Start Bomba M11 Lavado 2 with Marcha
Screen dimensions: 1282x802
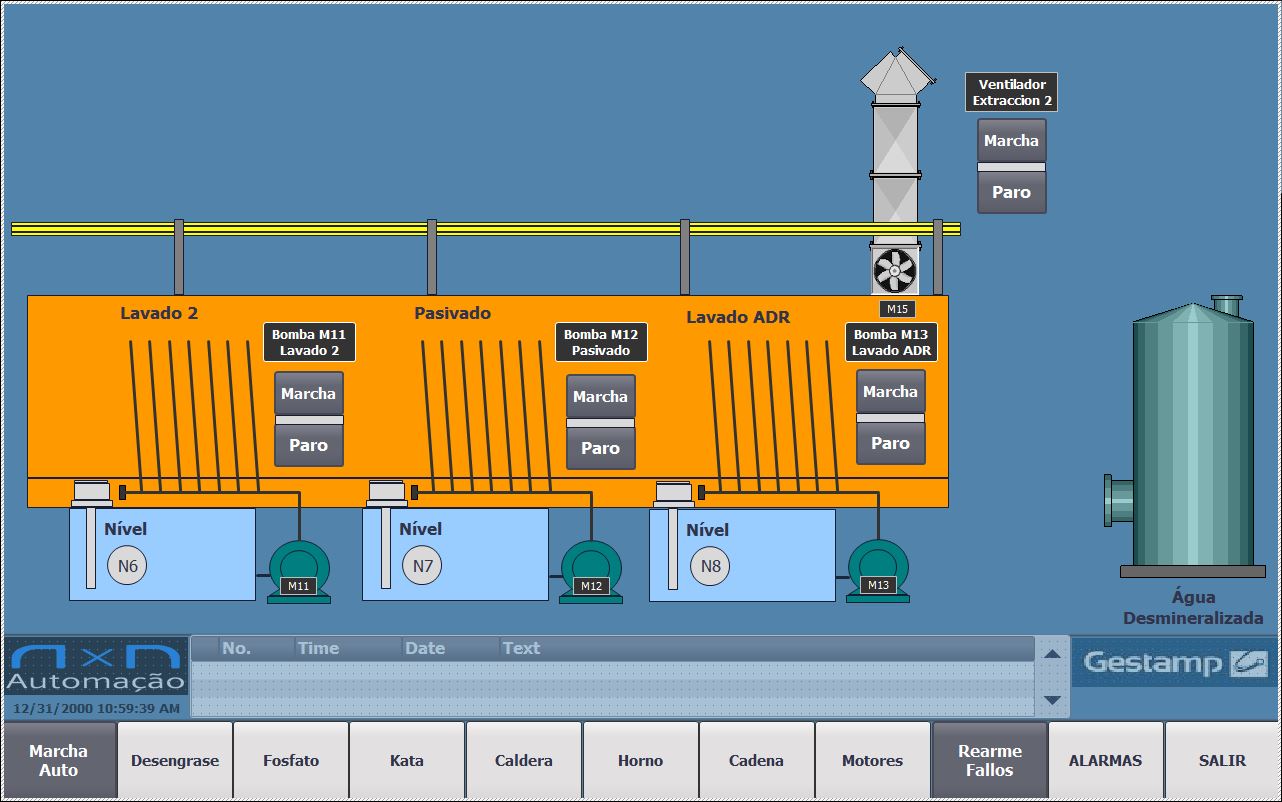coord(308,394)
